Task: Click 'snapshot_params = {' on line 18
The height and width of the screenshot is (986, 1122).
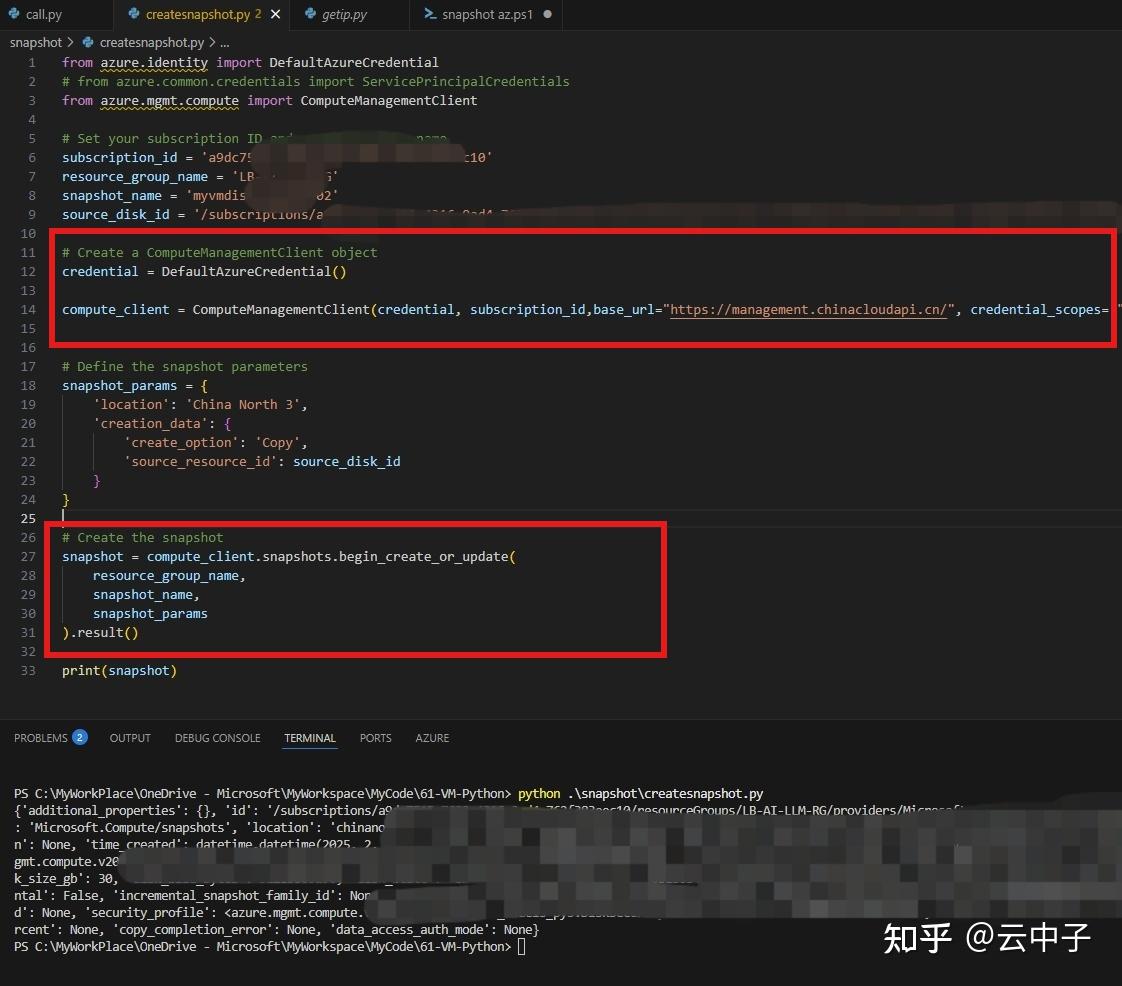Action: (x=135, y=386)
